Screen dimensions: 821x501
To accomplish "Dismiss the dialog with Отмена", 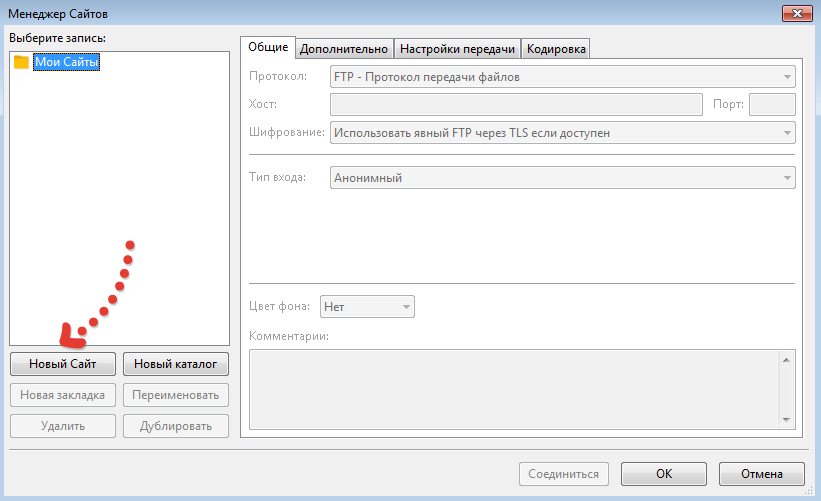I will [x=761, y=474].
